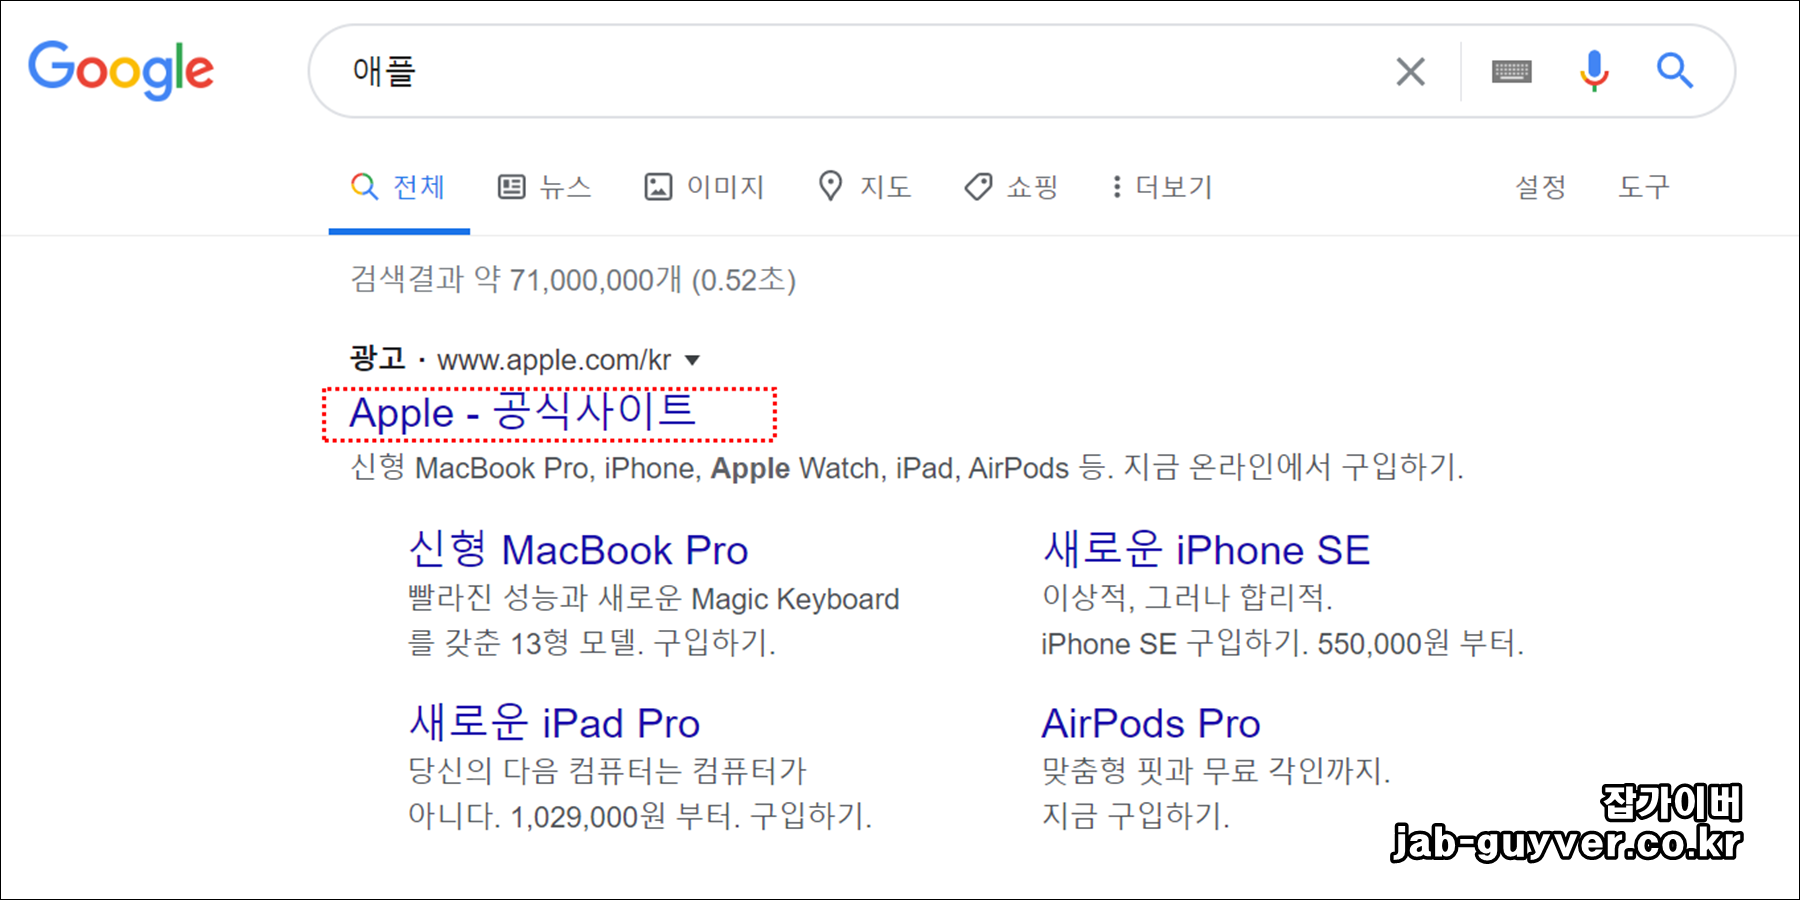Viewport: 1800px width, 900px height.
Task: Switch to the 뉴스 tab
Action: tap(545, 187)
